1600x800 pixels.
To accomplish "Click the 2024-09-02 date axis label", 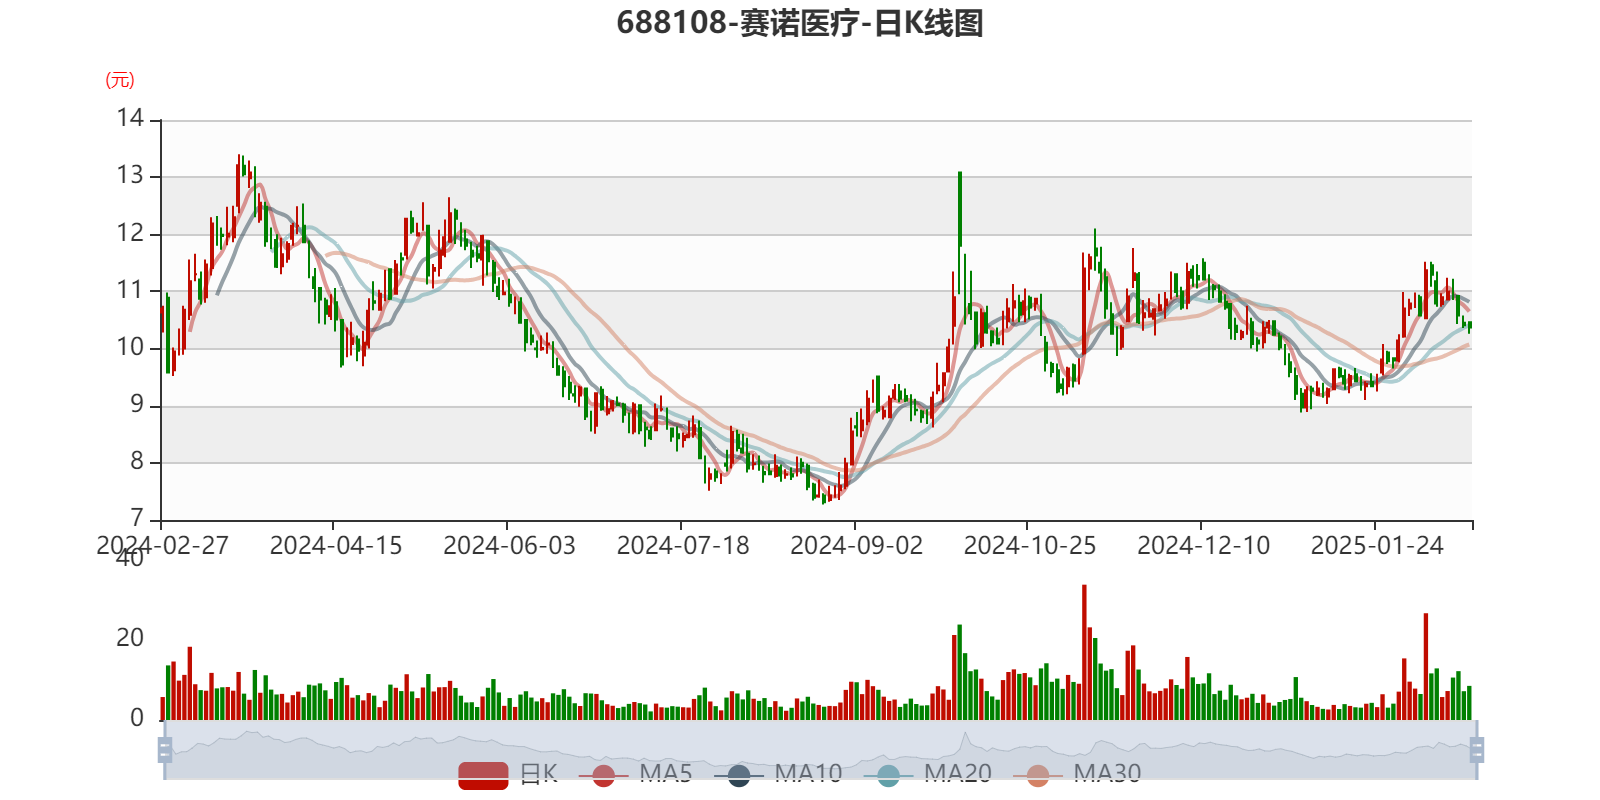I will point(856,546).
